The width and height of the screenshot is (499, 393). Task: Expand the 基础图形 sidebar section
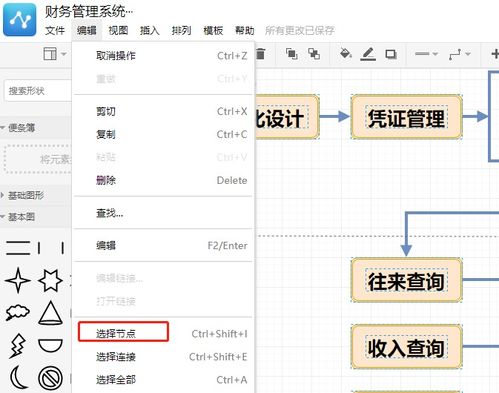tap(26, 195)
